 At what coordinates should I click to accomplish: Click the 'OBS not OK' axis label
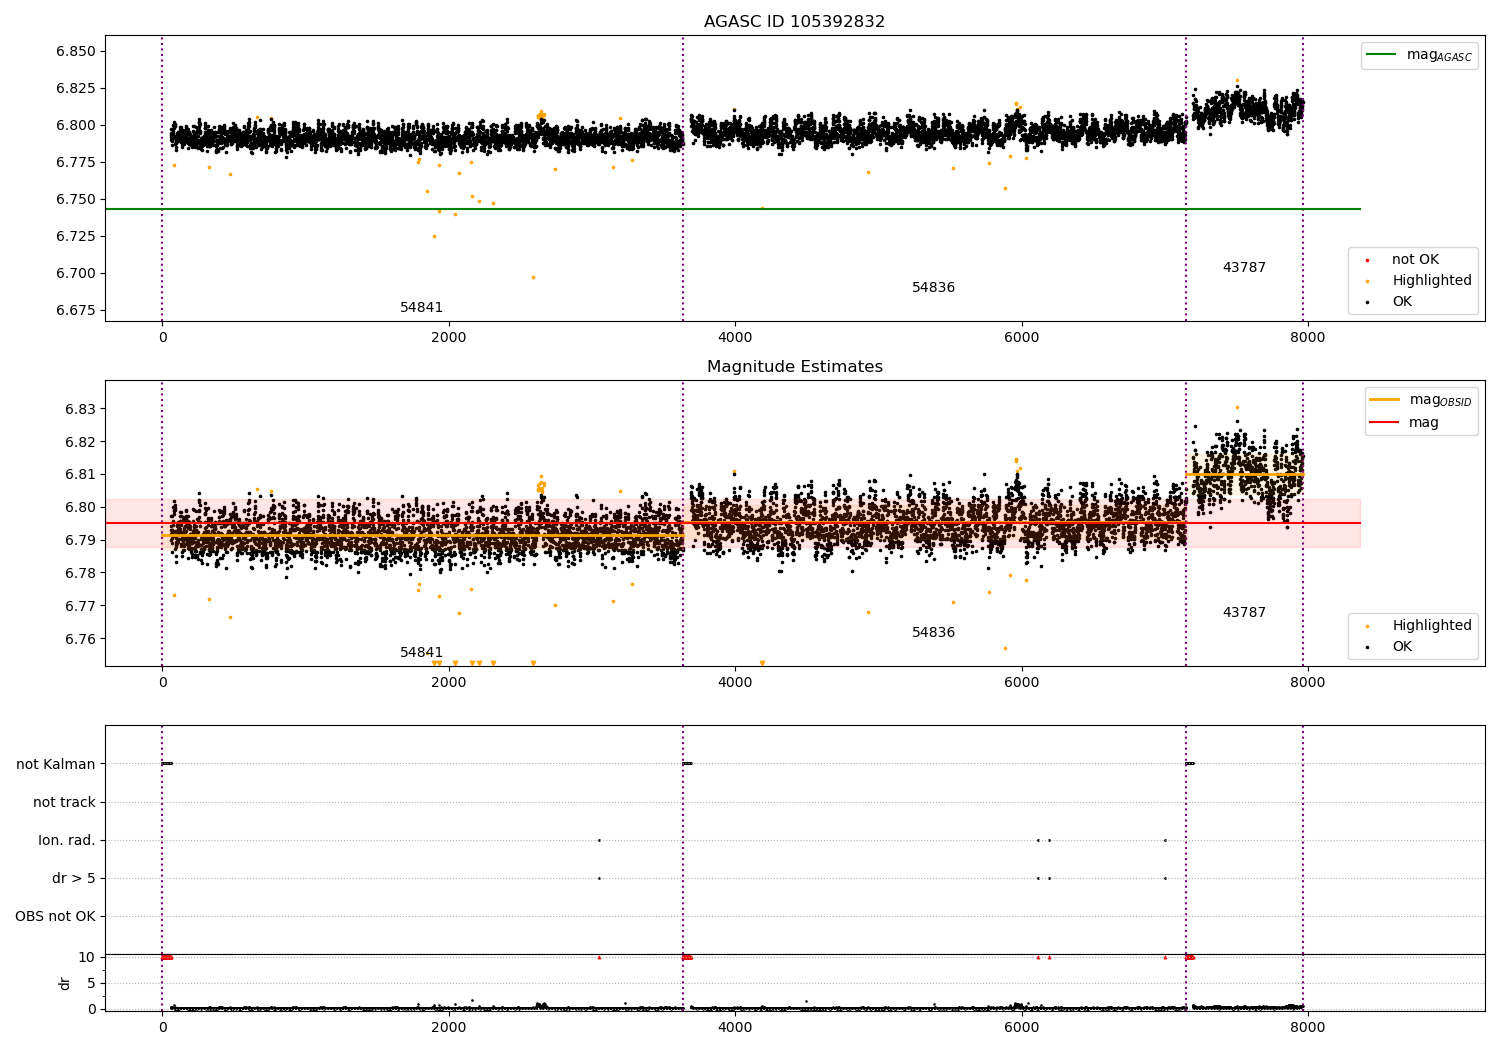55,917
